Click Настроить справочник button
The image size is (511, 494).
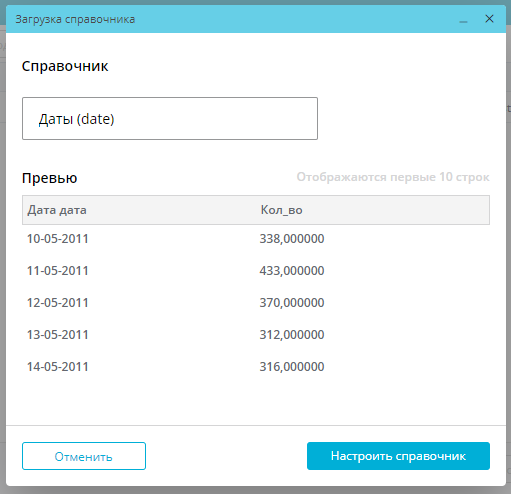398,456
